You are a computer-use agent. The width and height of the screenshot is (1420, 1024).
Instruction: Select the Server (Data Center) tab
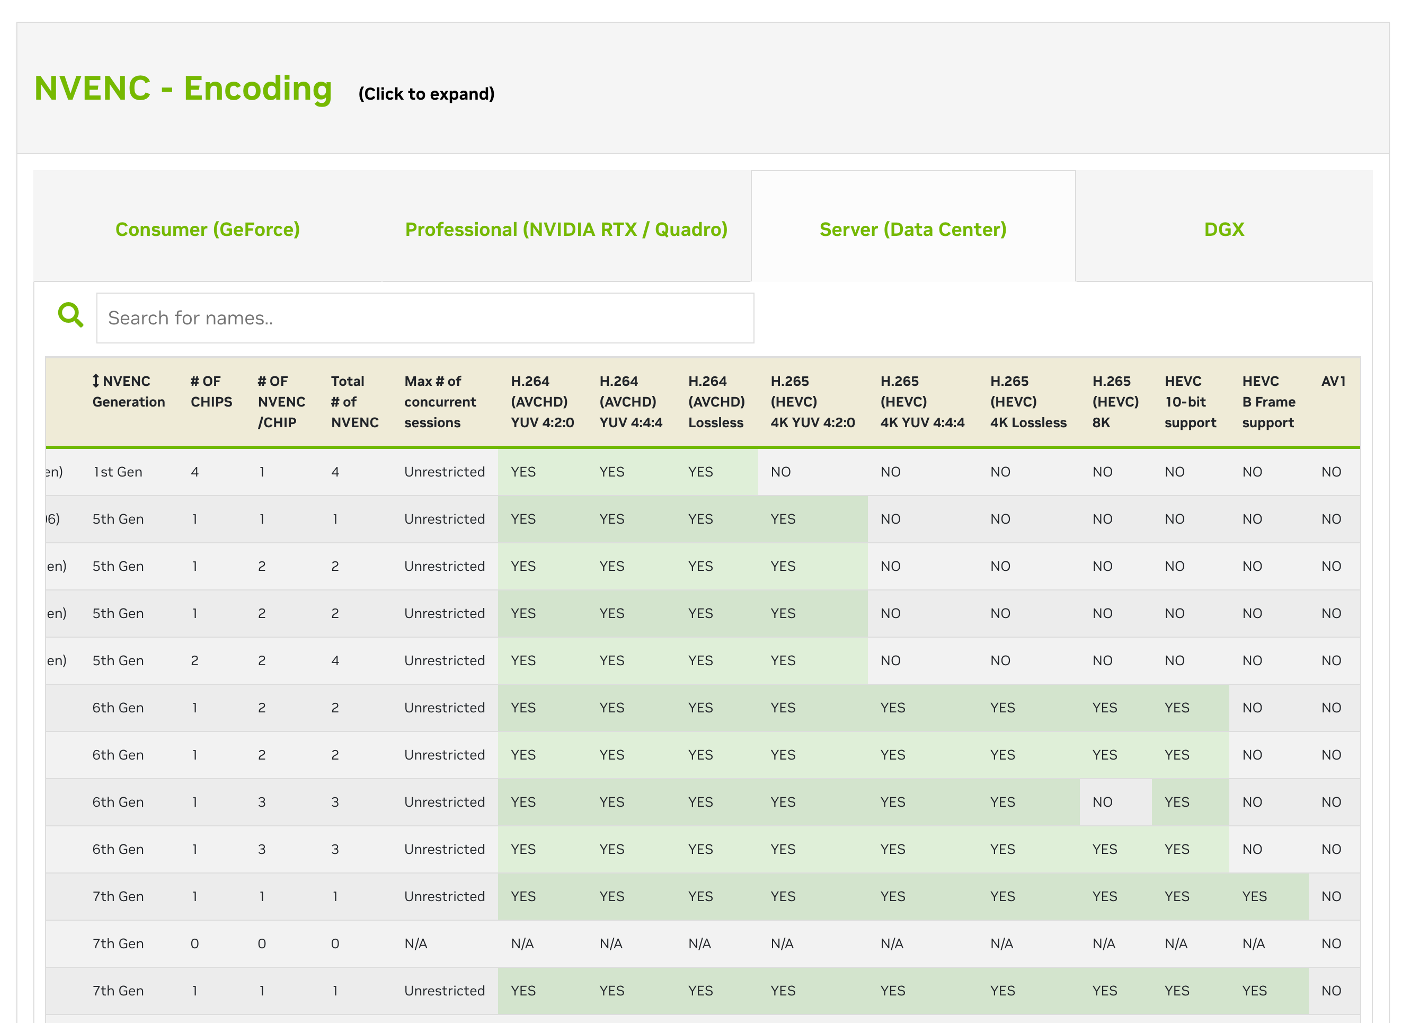click(913, 229)
